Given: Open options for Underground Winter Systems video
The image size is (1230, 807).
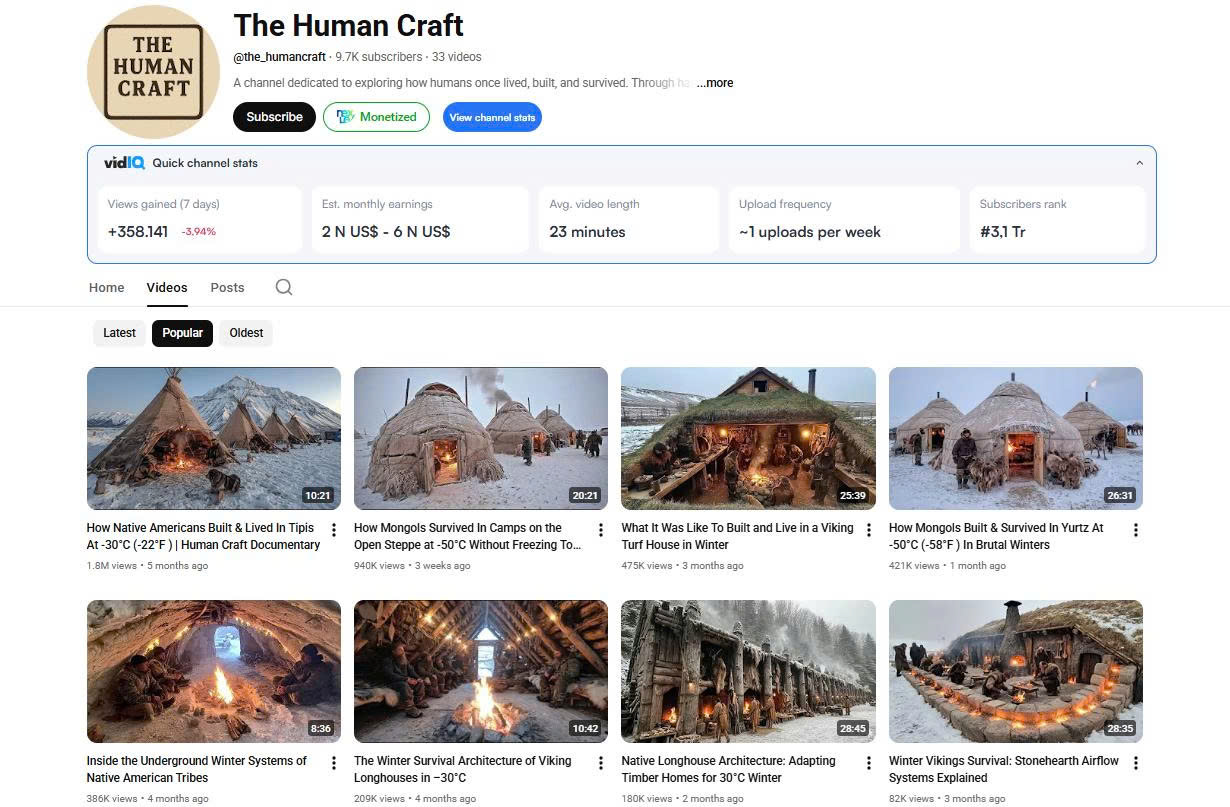Looking at the screenshot, I should 334,763.
